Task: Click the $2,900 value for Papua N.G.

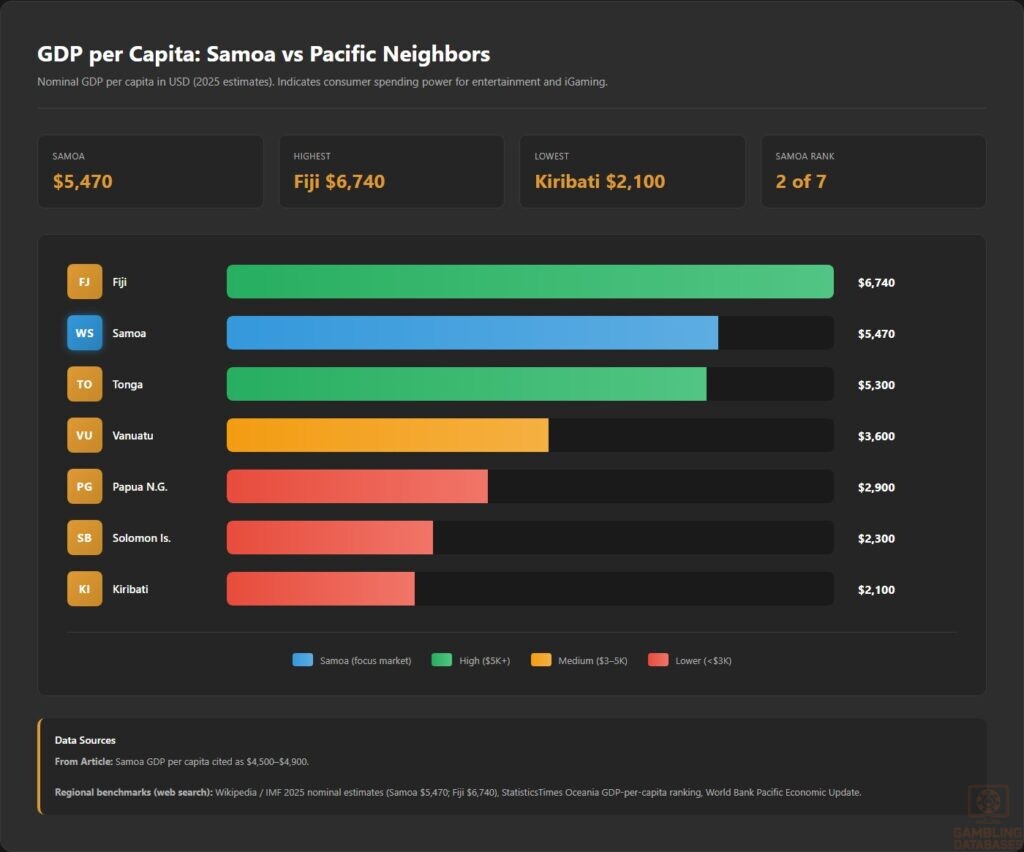Action: [876, 487]
